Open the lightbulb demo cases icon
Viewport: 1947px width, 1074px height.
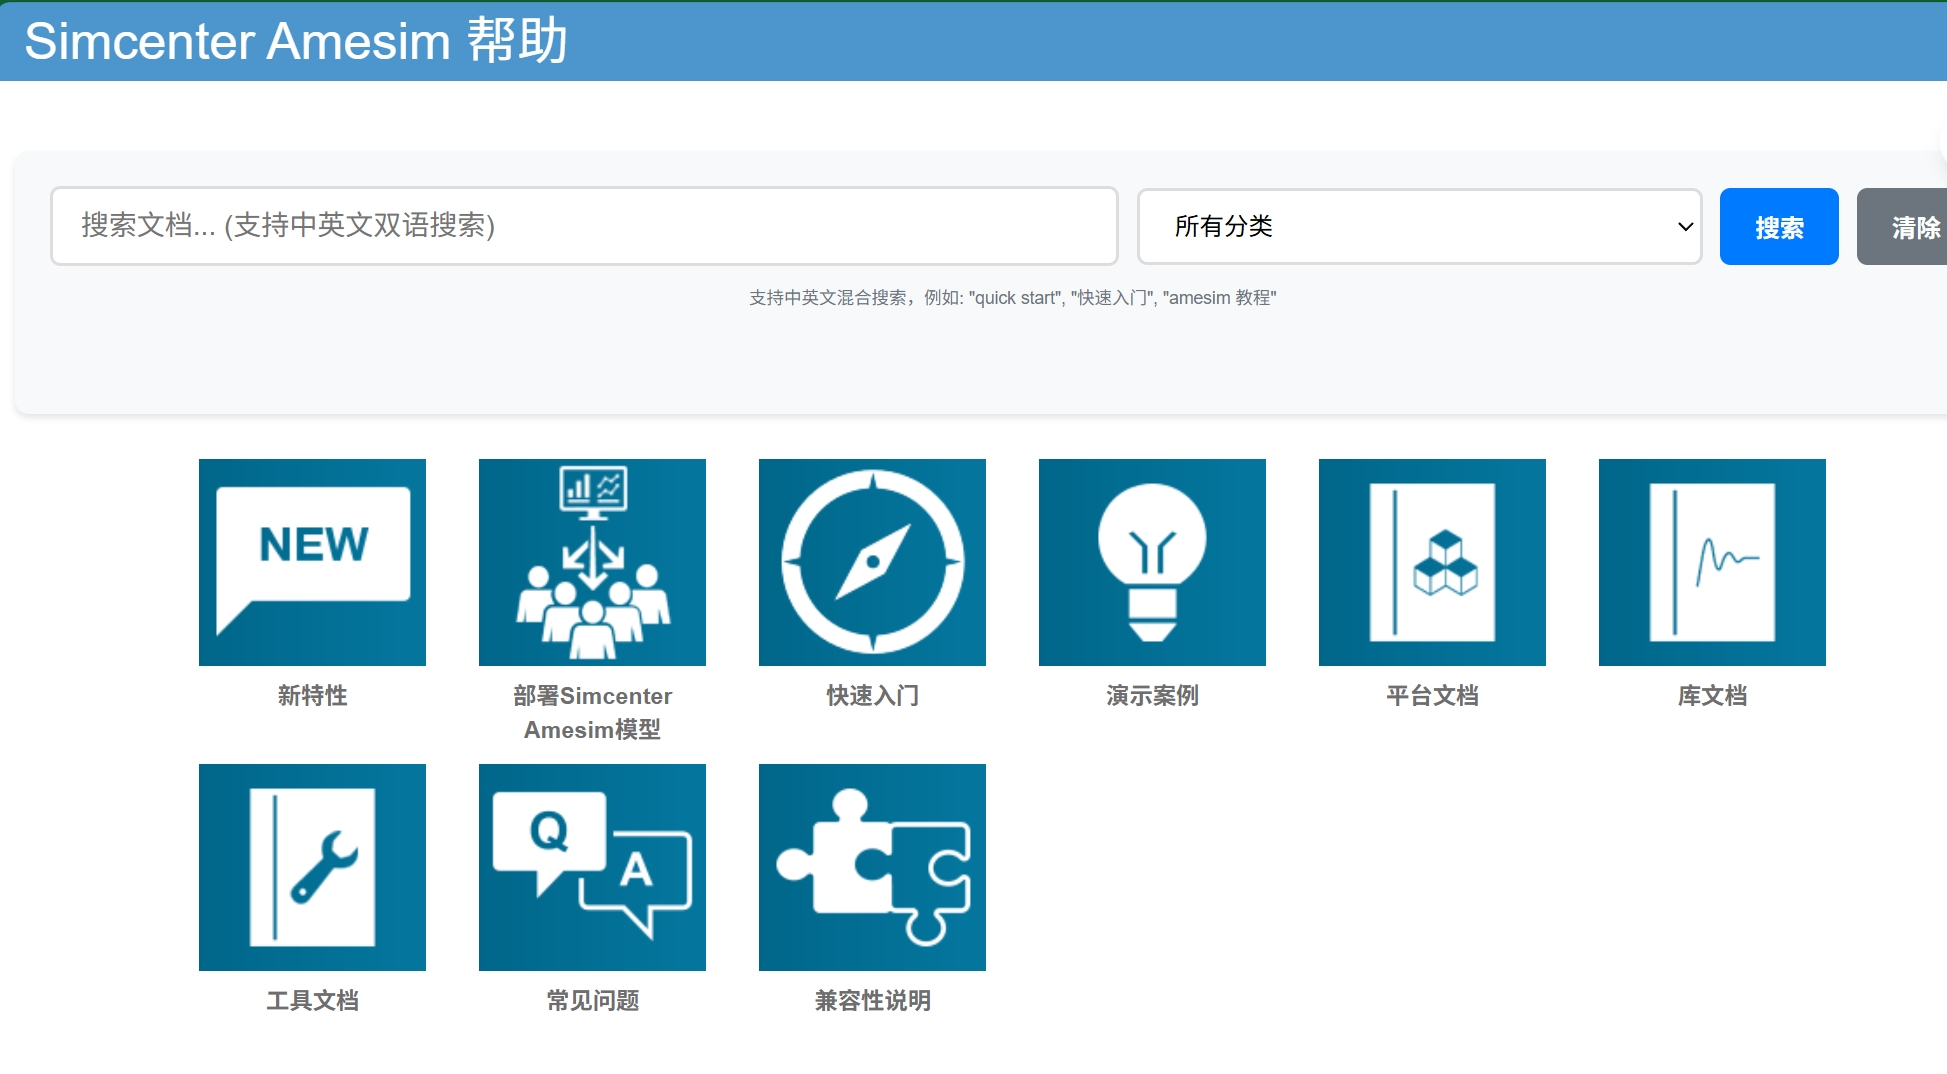click(x=1152, y=562)
